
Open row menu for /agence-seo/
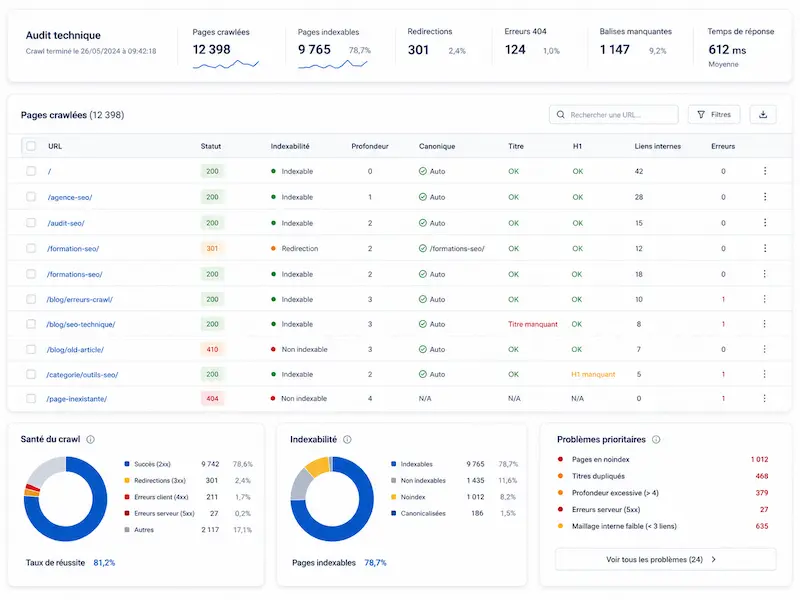[765, 197]
